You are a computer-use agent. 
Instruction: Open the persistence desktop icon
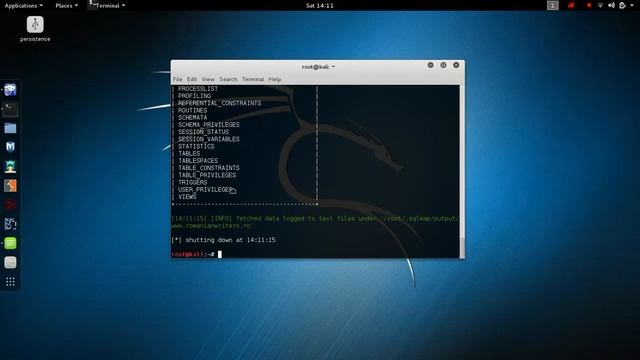(x=35, y=29)
